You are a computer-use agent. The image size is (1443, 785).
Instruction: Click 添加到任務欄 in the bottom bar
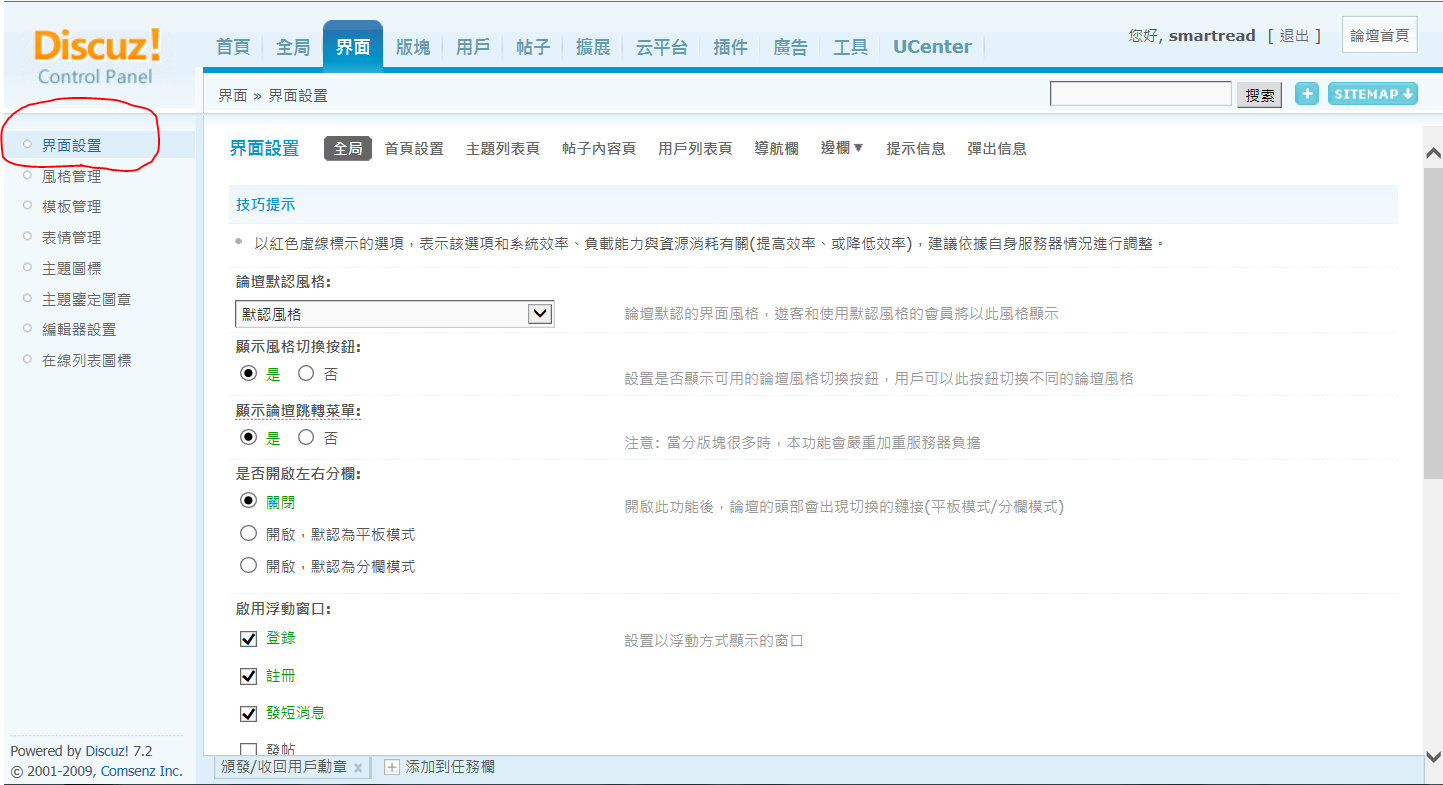450,767
